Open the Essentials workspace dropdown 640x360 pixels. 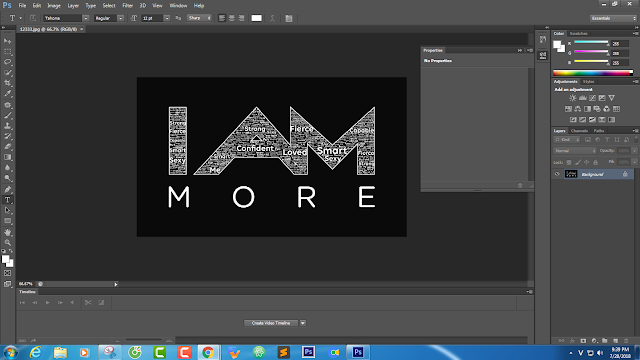[x=613, y=18]
